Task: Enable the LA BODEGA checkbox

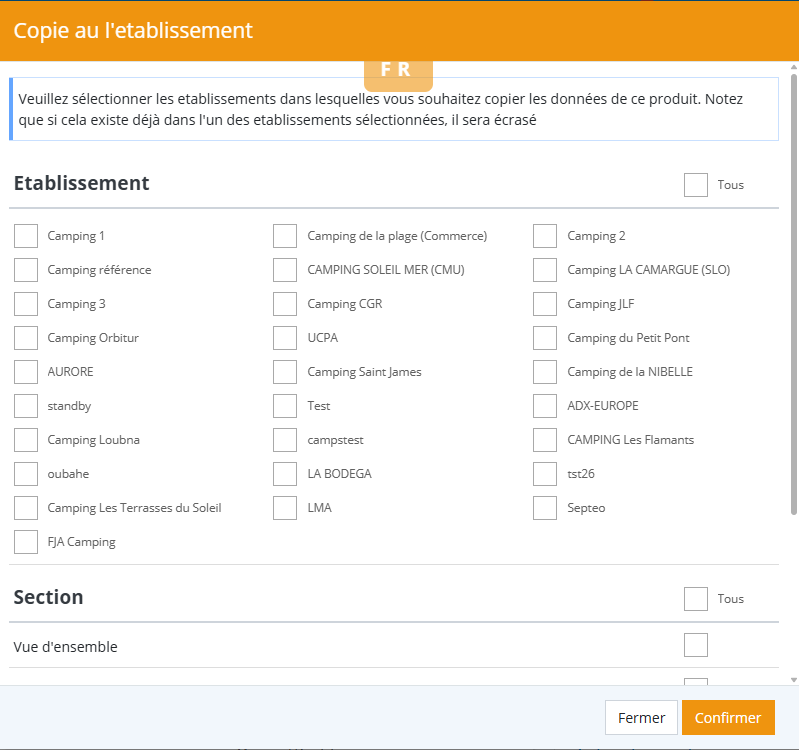Action: pos(285,474)
